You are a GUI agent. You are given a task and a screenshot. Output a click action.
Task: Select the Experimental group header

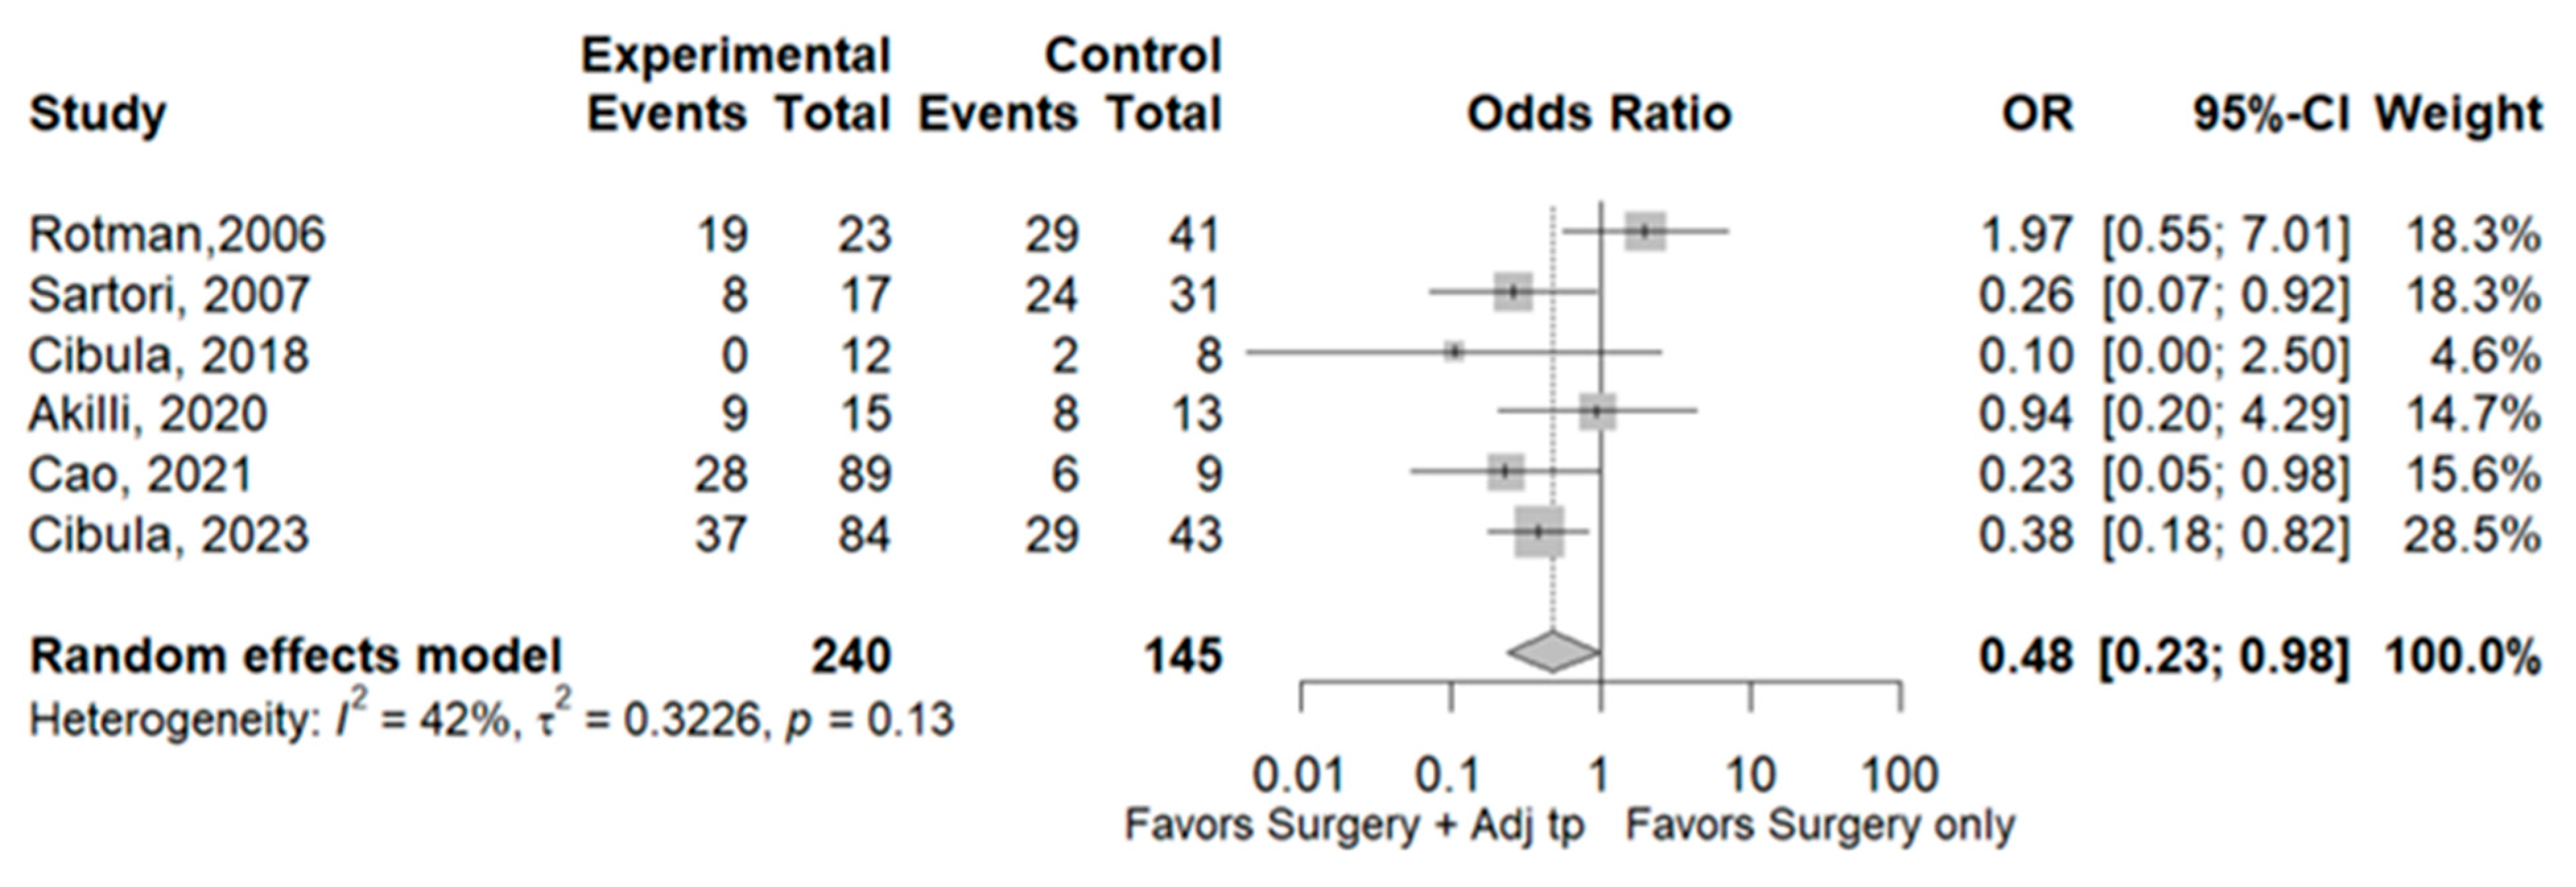tap(735, 55)
